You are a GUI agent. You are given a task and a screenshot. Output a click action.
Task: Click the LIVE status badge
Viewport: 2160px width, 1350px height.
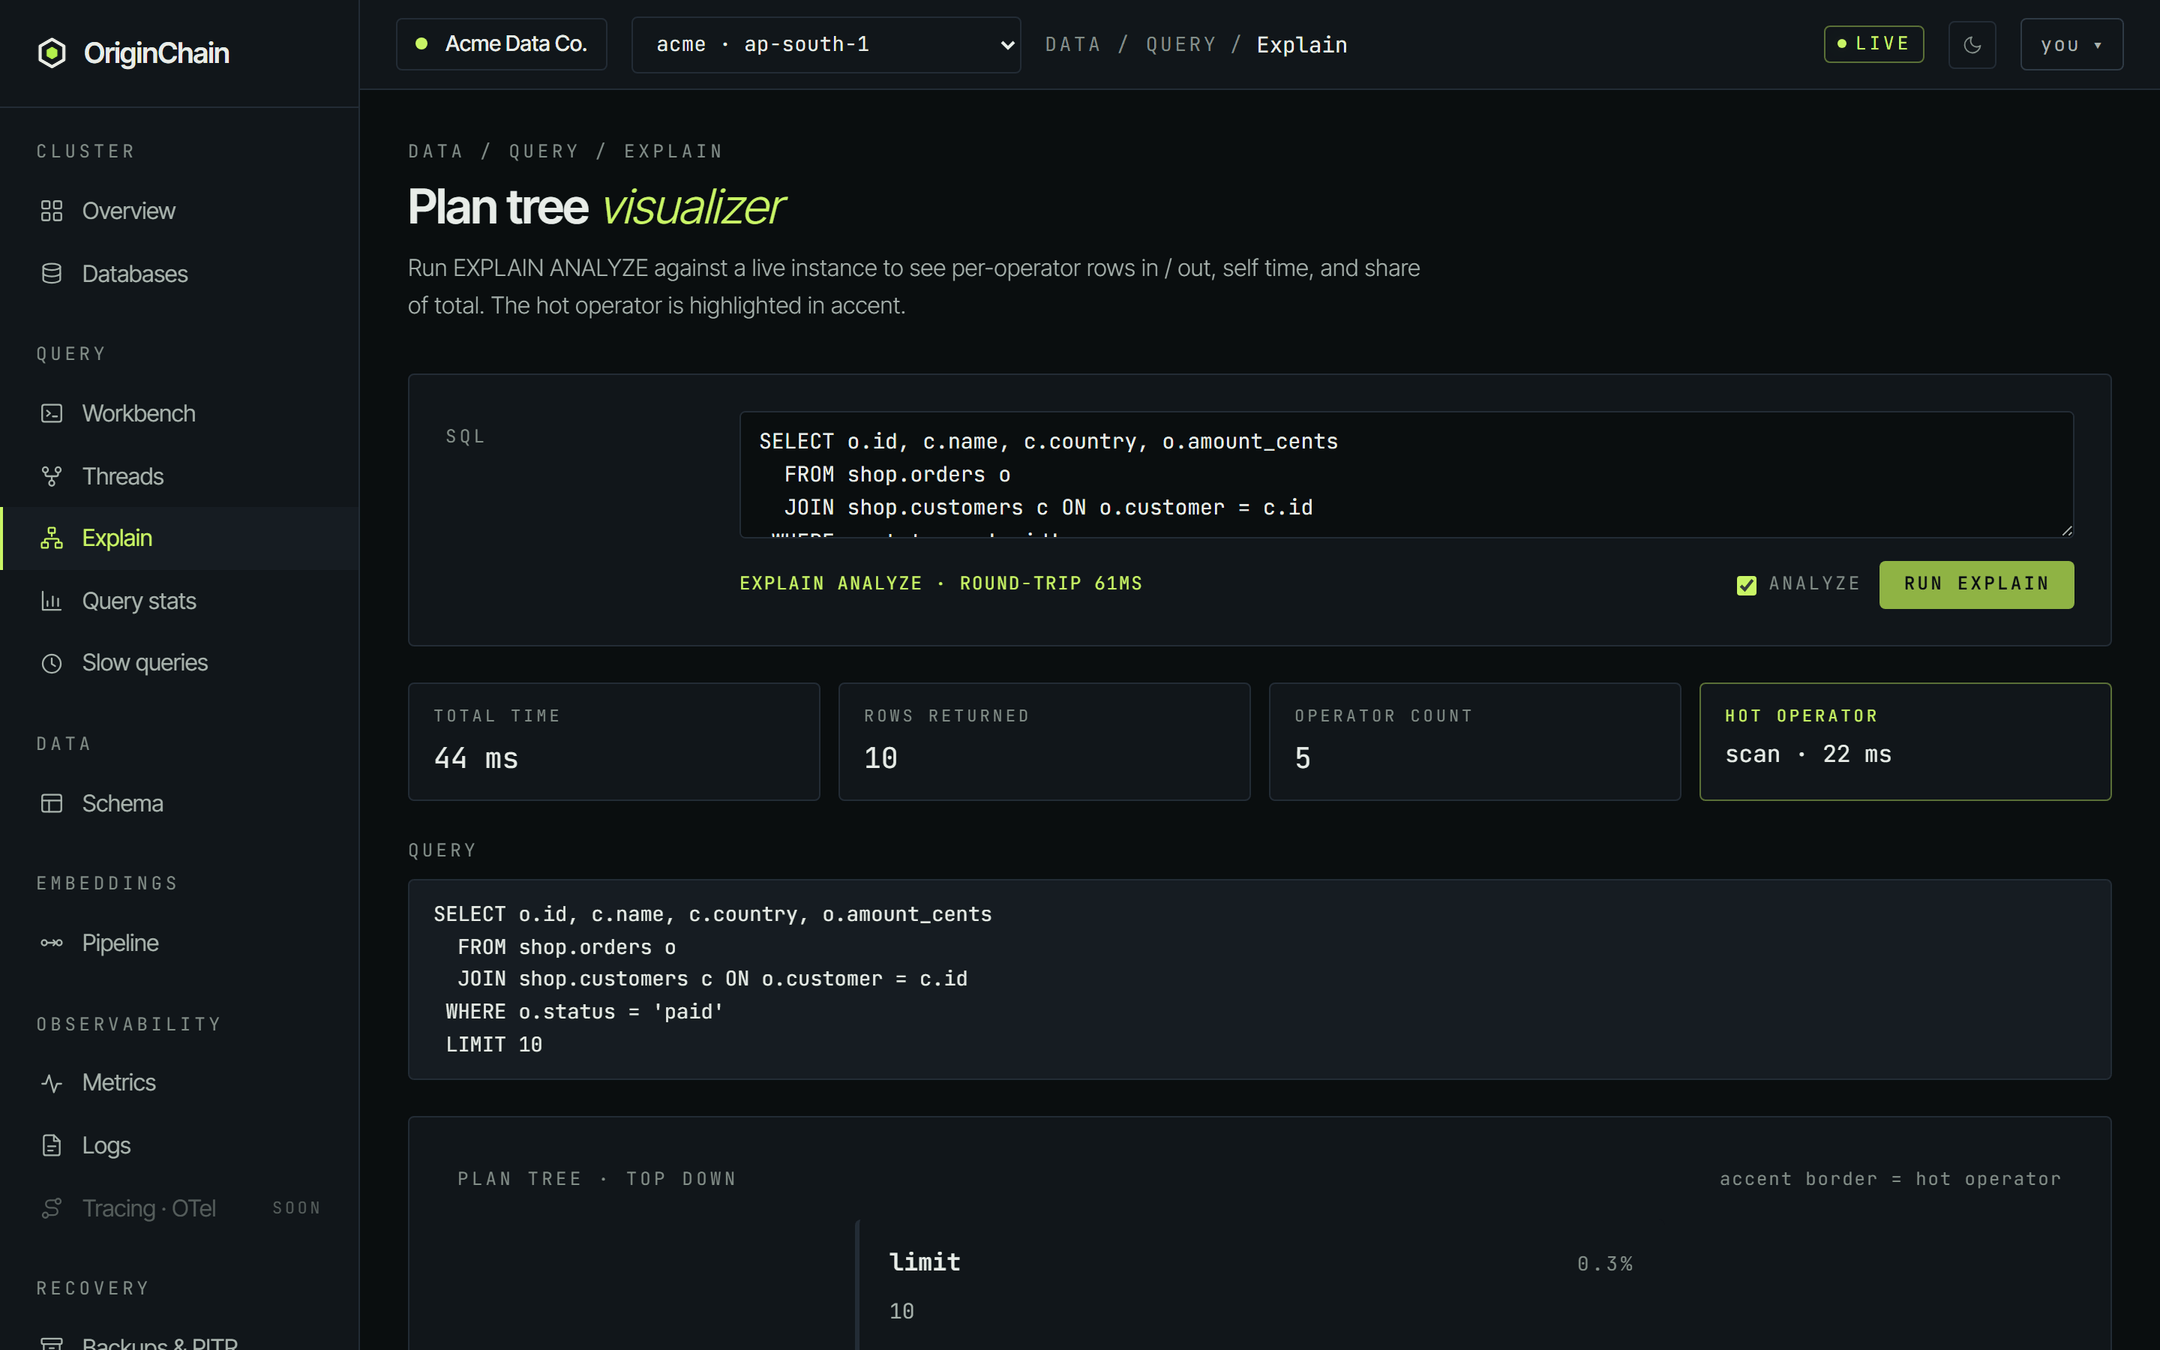coord(1873,44)
